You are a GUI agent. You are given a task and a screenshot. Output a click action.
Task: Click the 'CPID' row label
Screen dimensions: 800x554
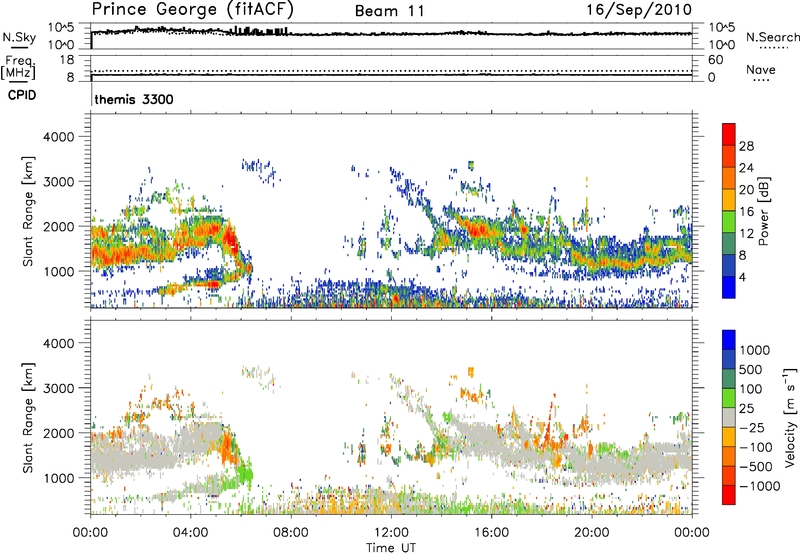[x=22, y=95]
